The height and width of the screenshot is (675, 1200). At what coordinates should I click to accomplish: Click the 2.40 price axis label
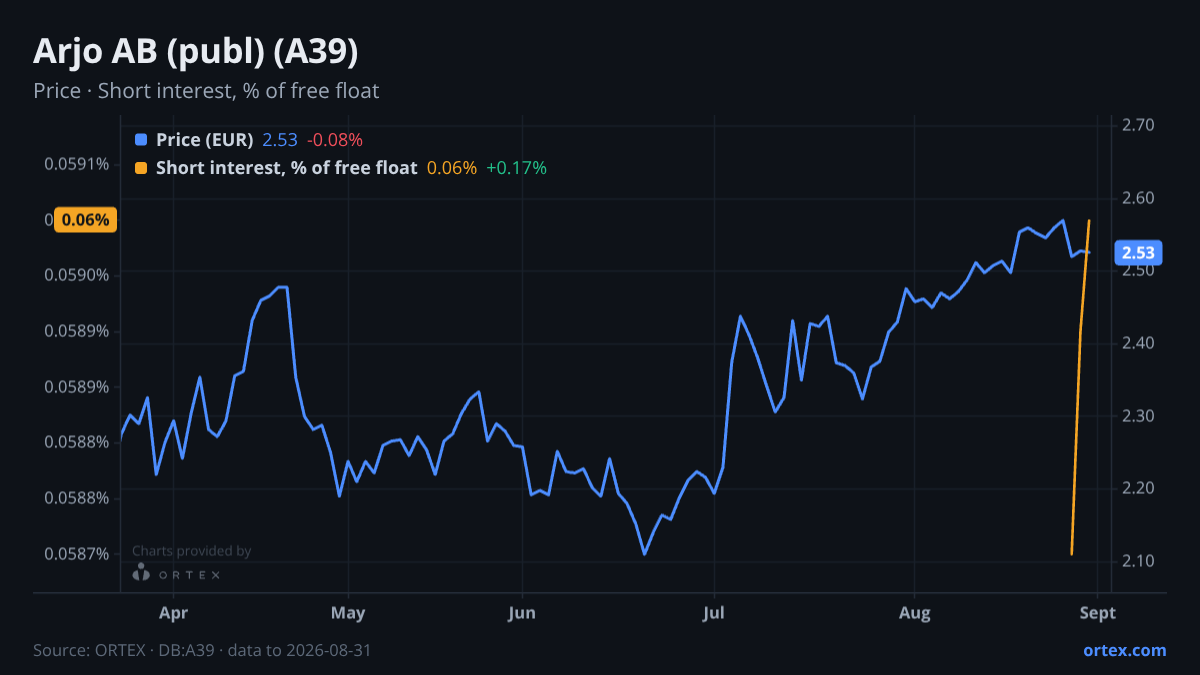(x=1138, y=343)
